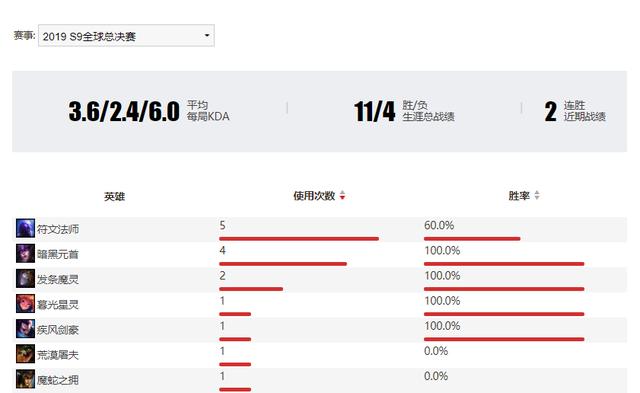Click the 60.0% win rate bar
Screen dimensions: 640x393
[472, 239]
